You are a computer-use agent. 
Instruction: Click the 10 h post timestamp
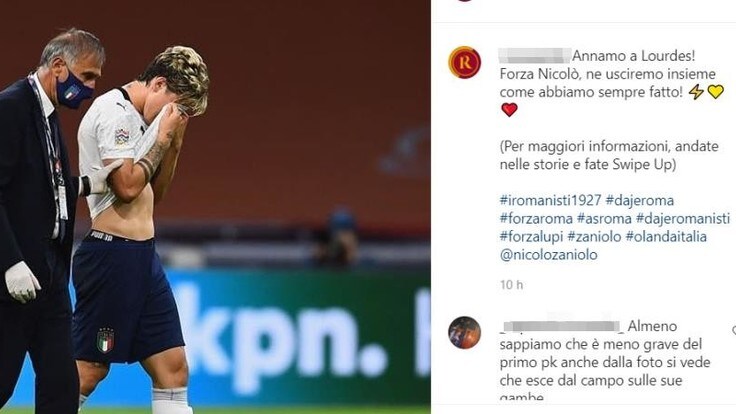click(511, 285)
